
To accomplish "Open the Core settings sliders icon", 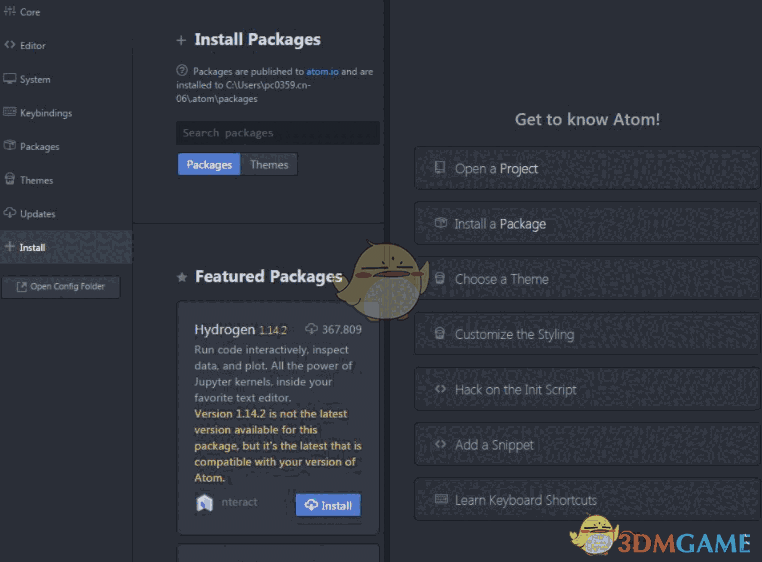I will 9,11.
